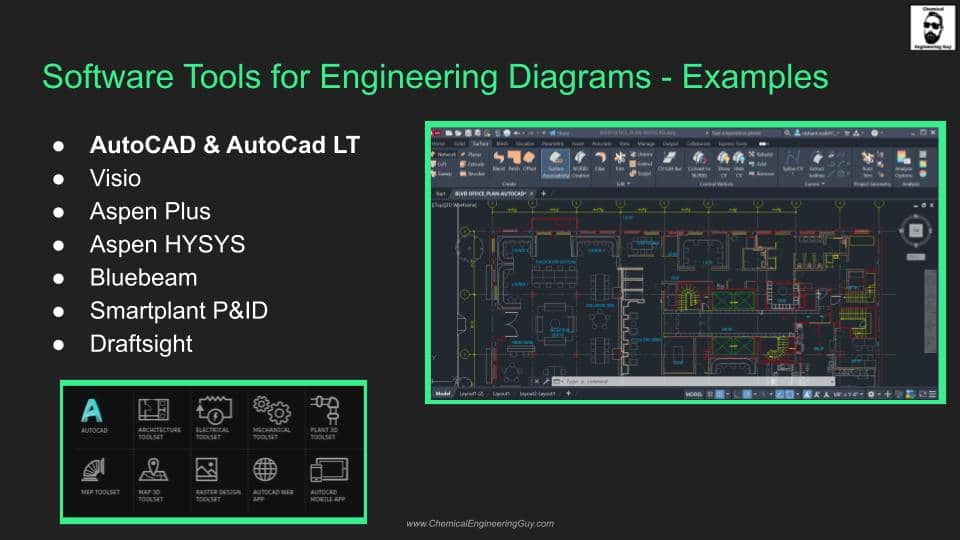Click the AutoCAD logo icon
960x540 pixels.
pyautogui.click(x=92, y=411)
